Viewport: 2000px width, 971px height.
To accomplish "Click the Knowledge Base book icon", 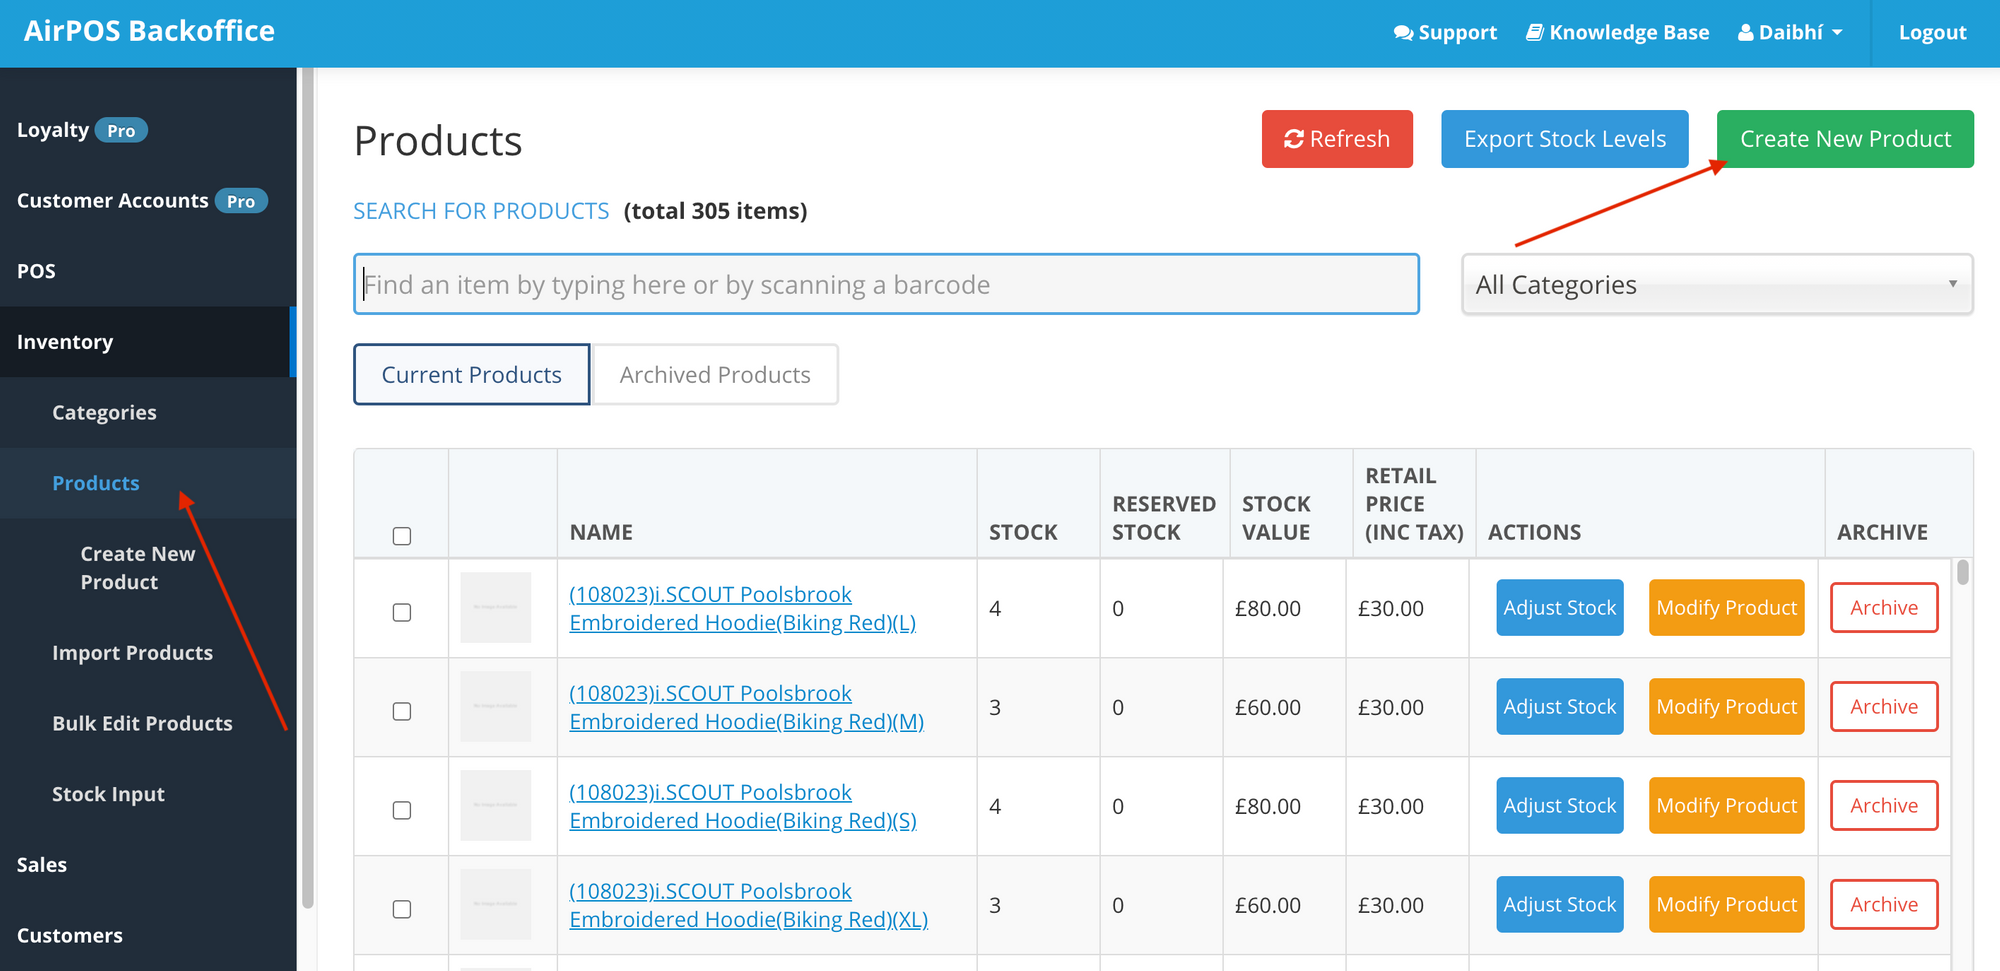I will [1535, 33].
